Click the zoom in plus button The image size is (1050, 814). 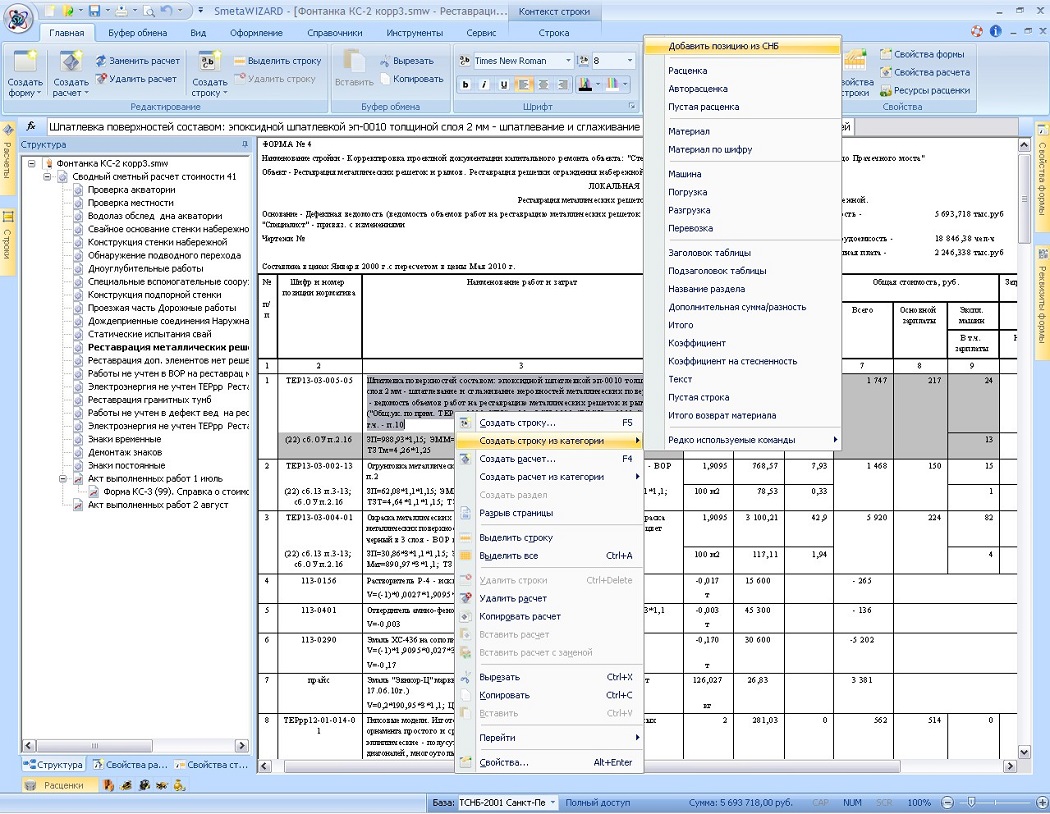point(1041,803)
